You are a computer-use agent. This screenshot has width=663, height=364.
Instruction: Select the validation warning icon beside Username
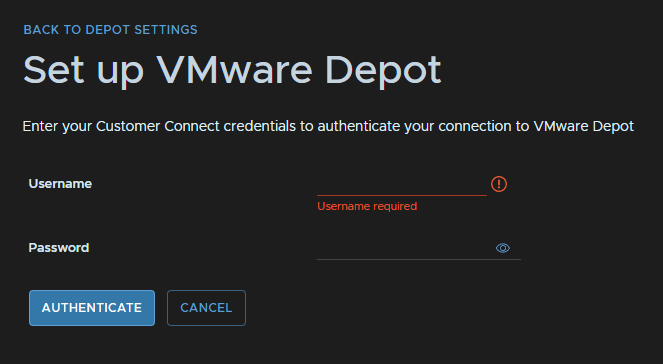pyautogui.click(x=499, y=184)
